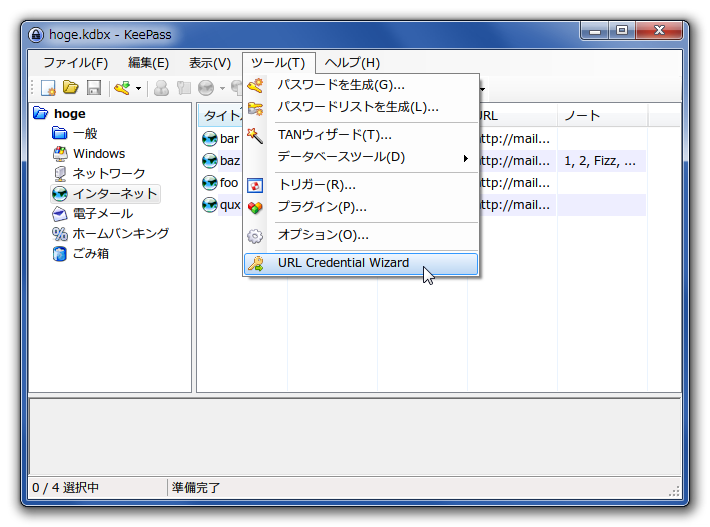Open the dropdown arrow beside URL globe
710x527 pixels.
tap(222, 88)
